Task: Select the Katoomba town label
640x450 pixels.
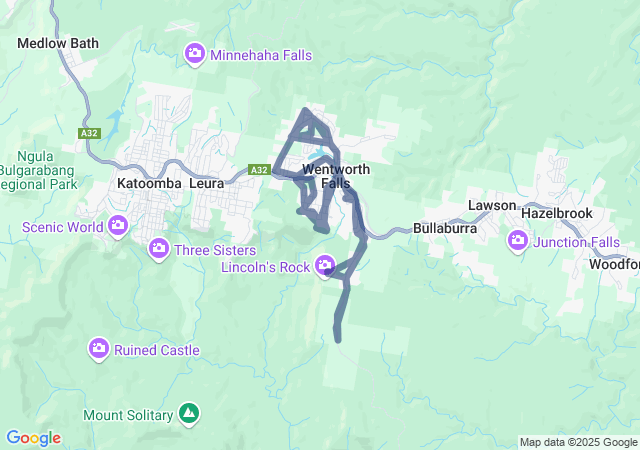Action: tap(149, 183)
